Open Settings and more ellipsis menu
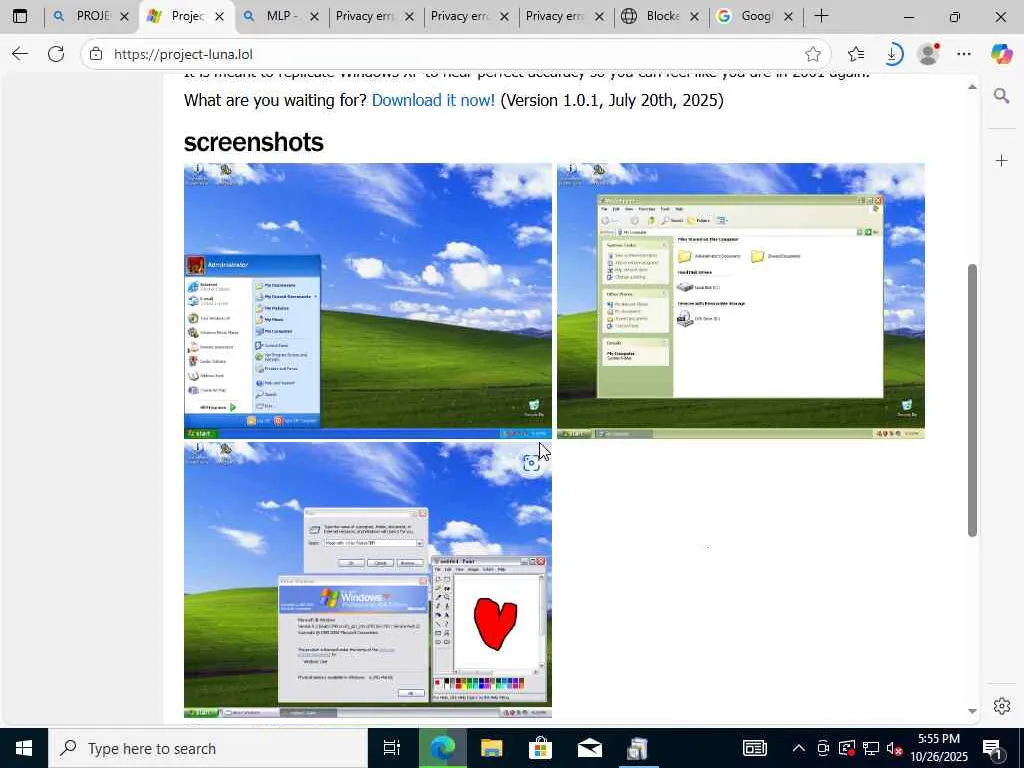Screen dimensions: 1024x768 point(964,54)
